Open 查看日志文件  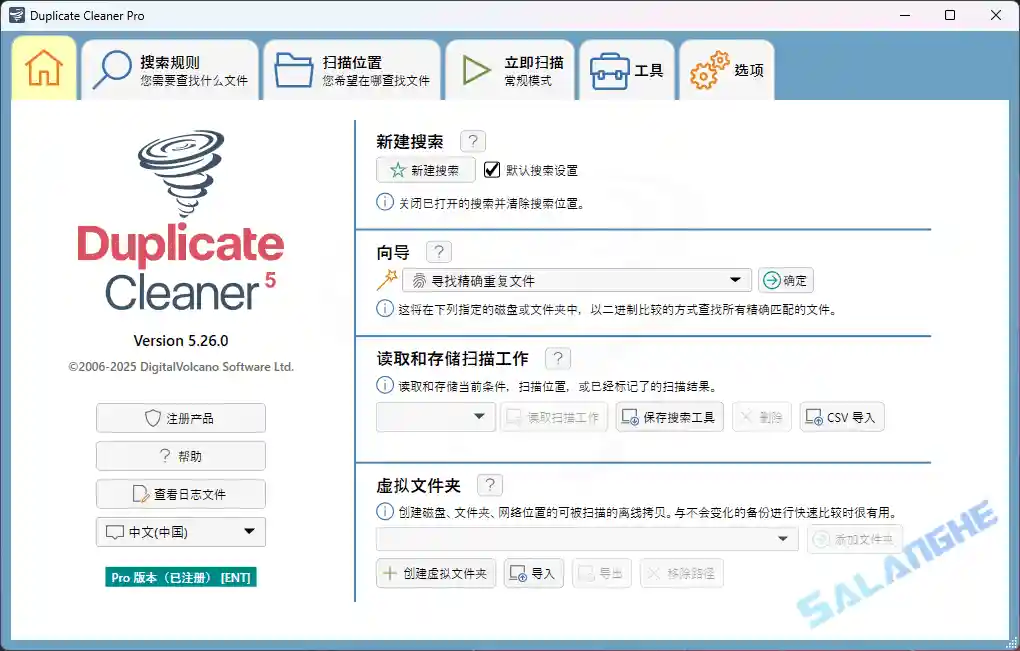coord(180,493)
